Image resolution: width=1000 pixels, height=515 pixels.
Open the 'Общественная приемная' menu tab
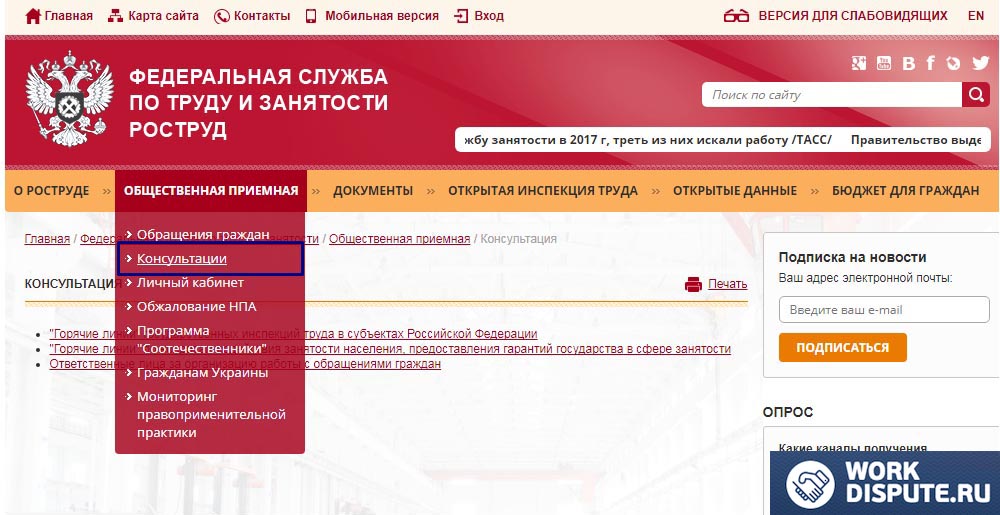[x=211, y=191]
